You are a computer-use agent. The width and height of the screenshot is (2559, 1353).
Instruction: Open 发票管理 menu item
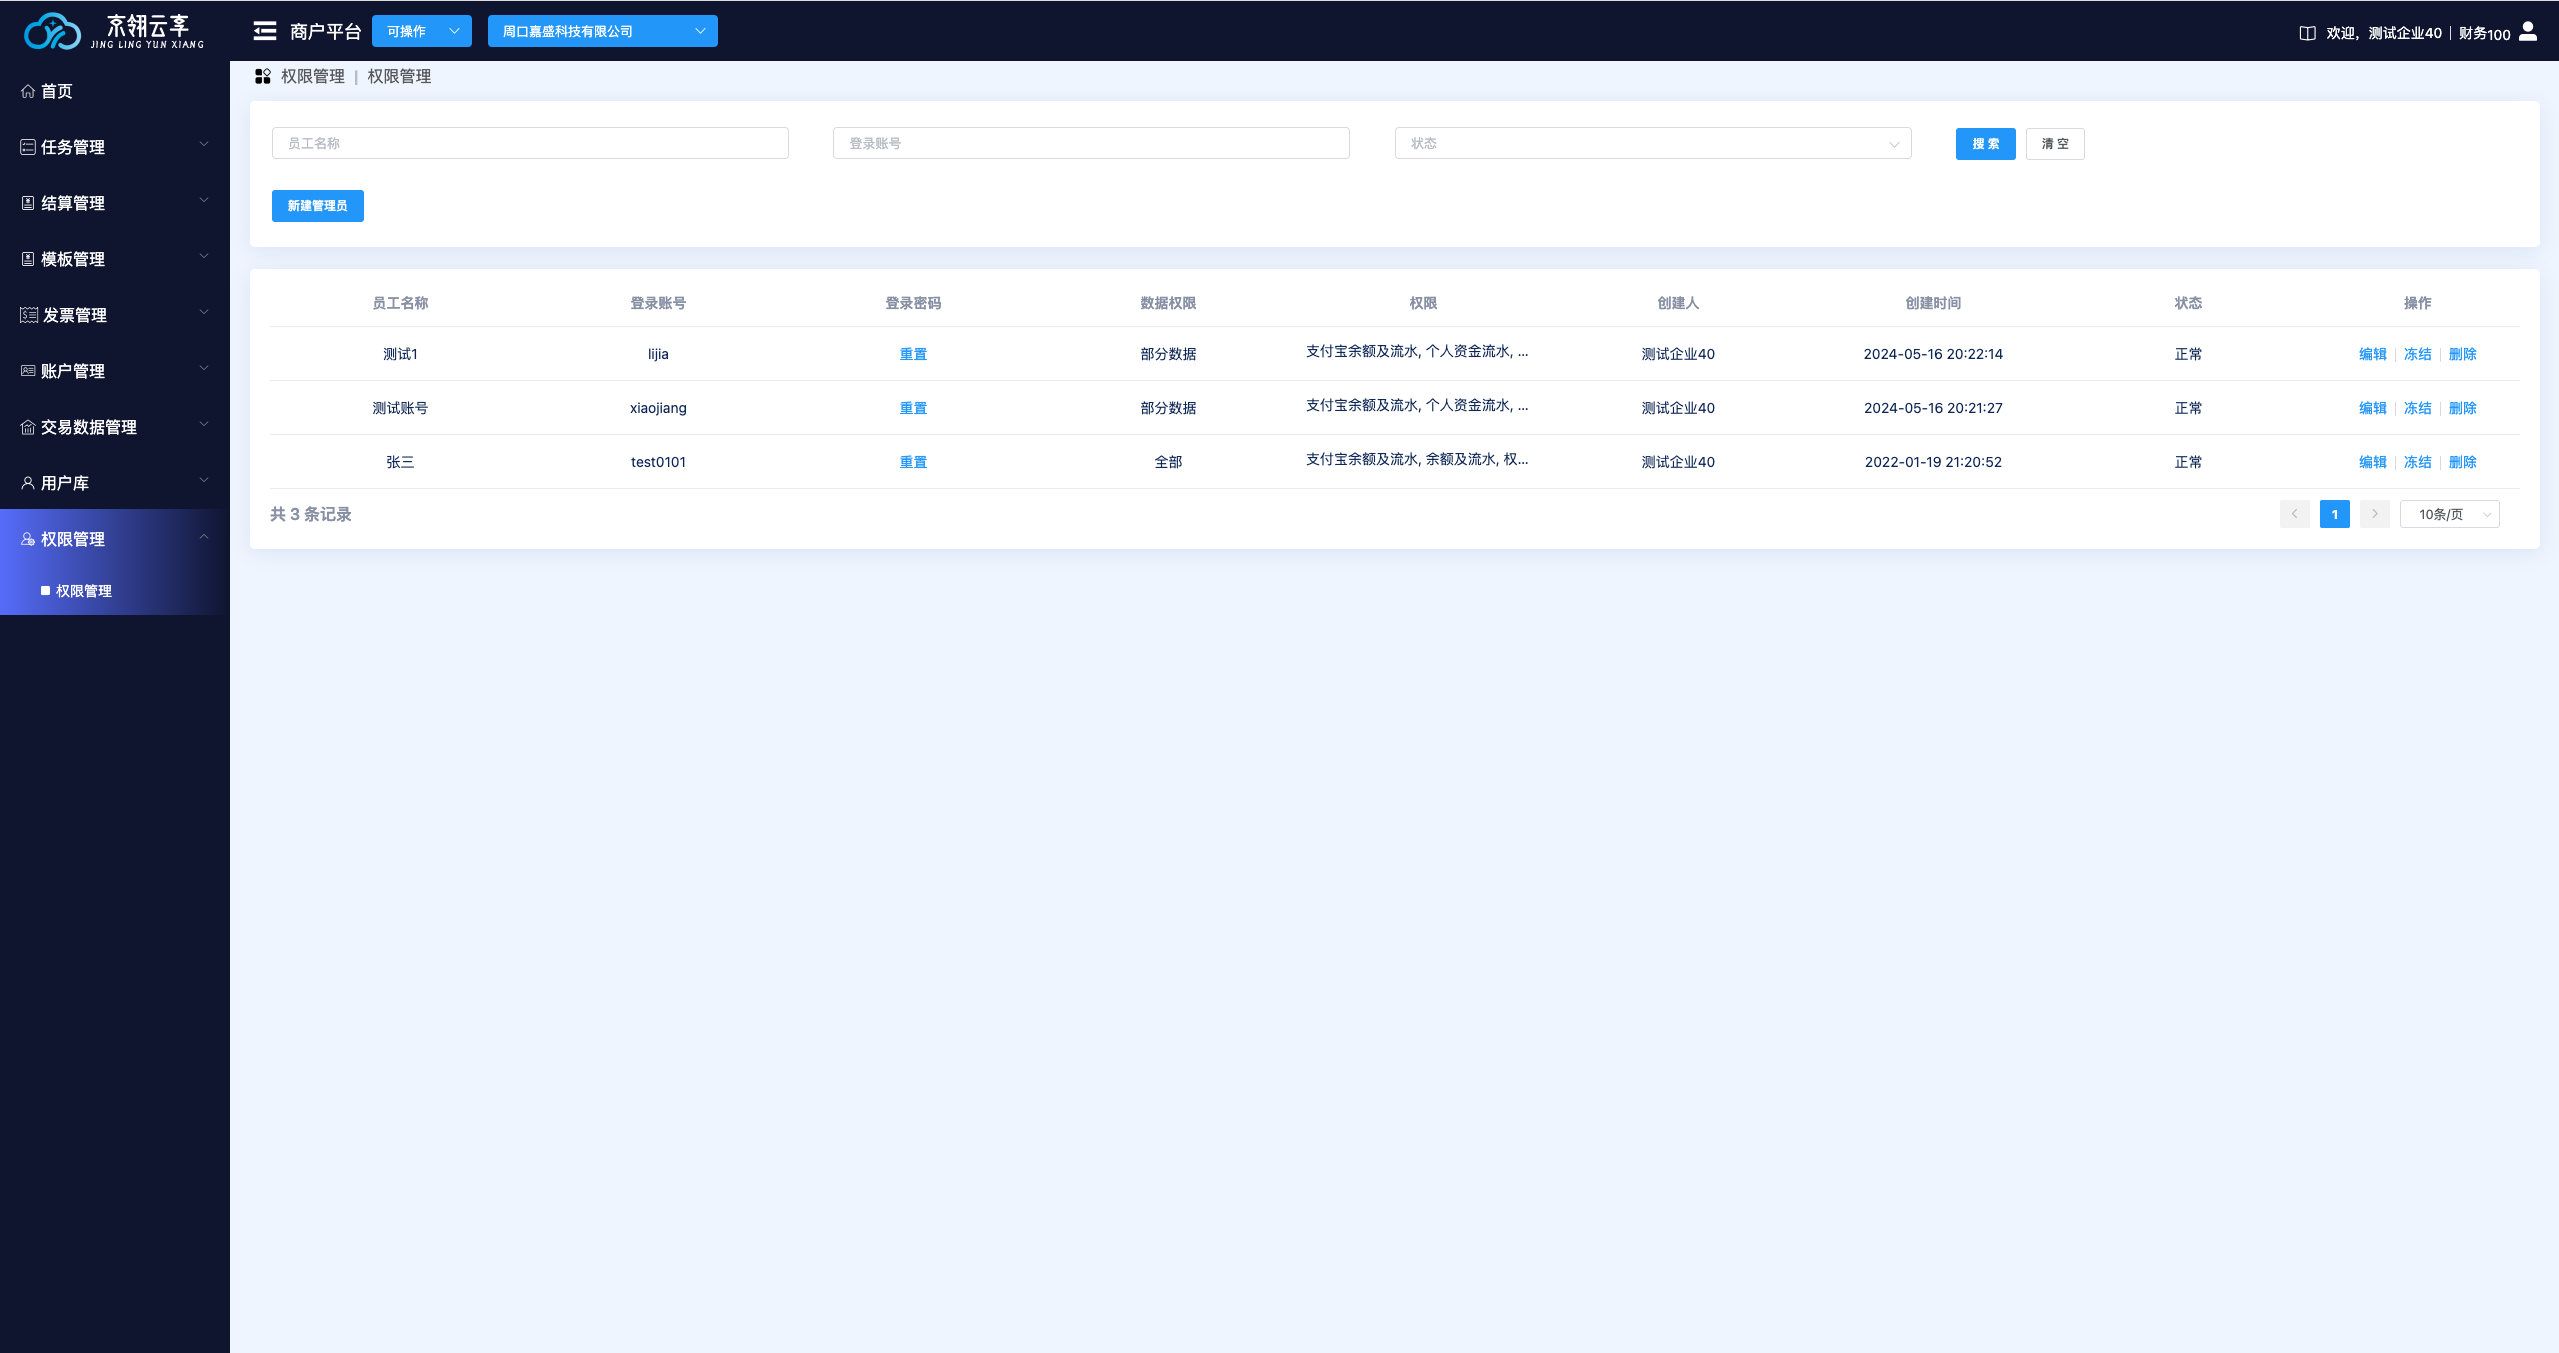click(115, 315)
